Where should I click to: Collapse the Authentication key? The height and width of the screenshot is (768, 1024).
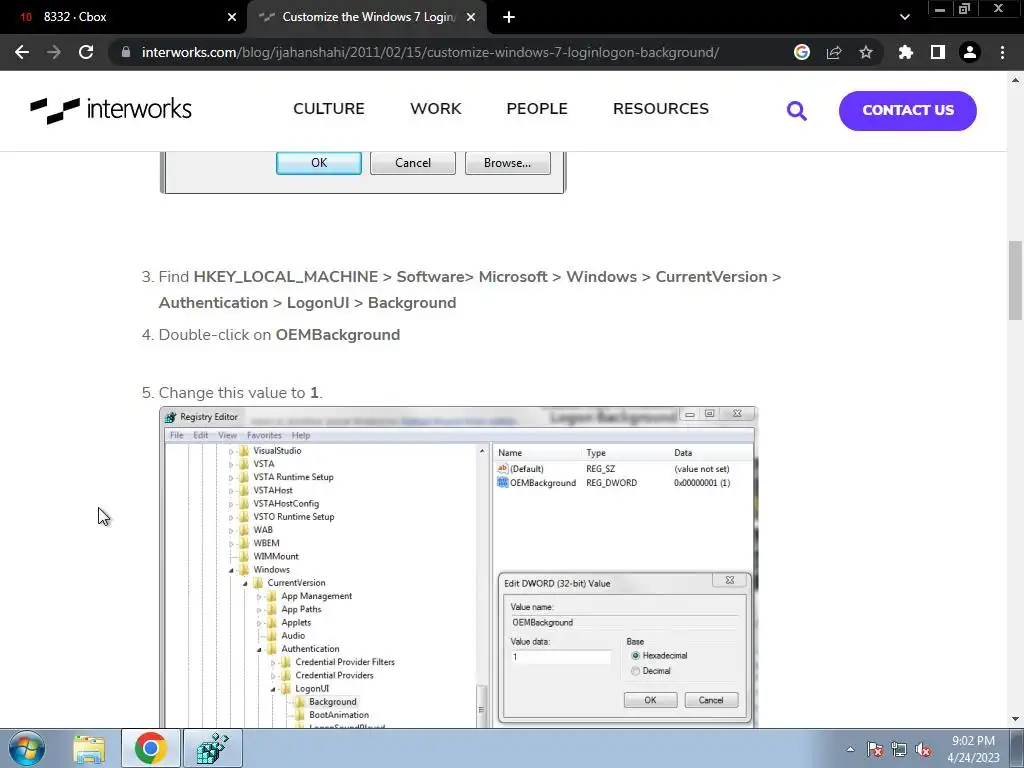tap(259, 649)
